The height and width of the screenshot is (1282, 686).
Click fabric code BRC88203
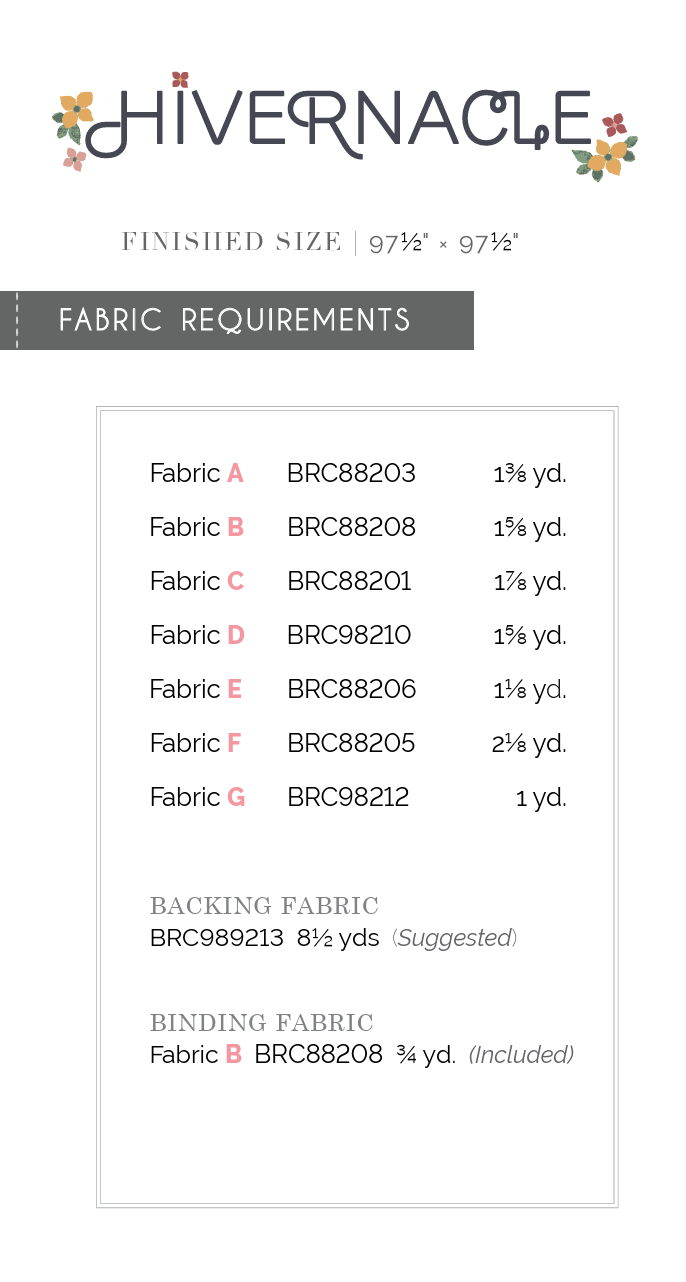click(351, 473)
